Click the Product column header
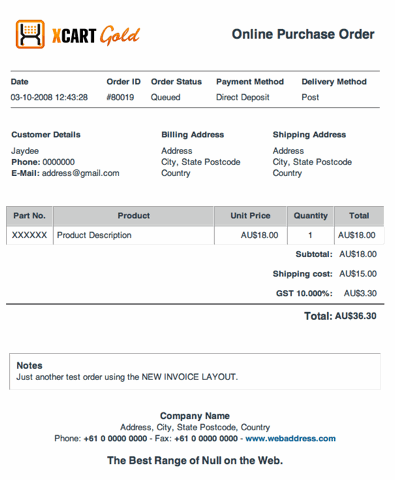 tap(134, 216)
